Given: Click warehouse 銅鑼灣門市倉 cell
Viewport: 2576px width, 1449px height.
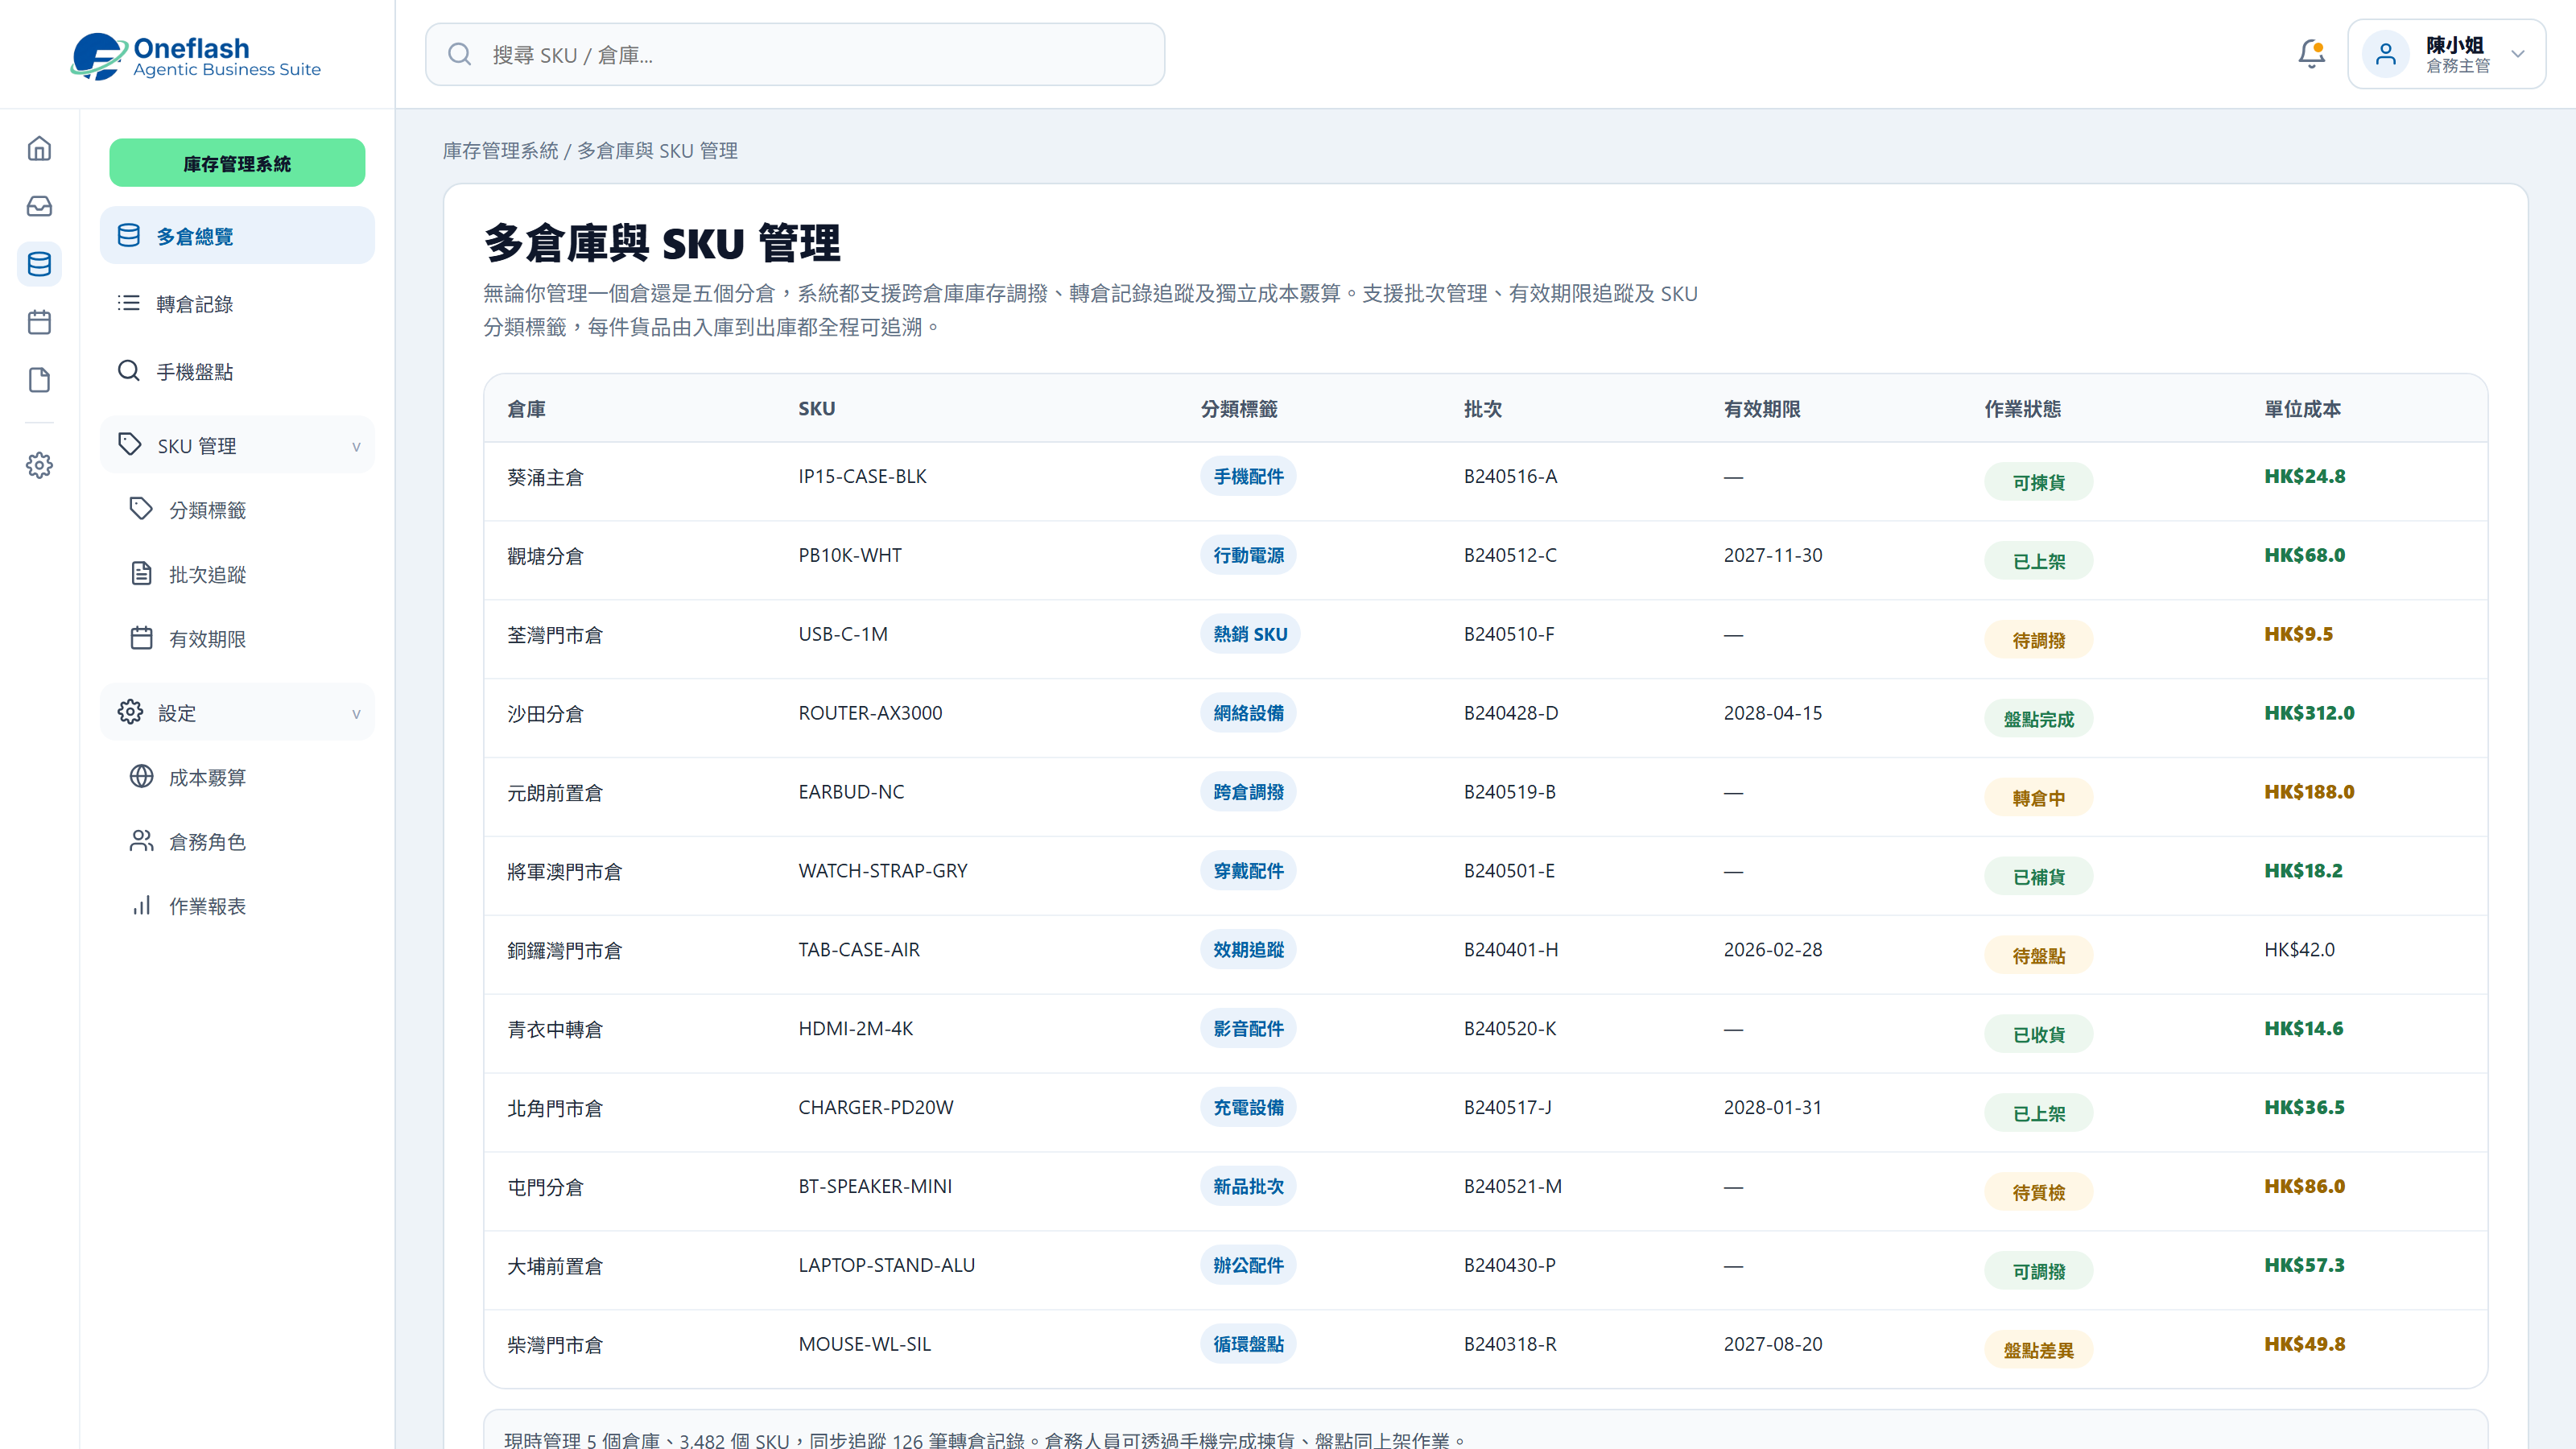Looking at the screenshot, I should [564, 950].
